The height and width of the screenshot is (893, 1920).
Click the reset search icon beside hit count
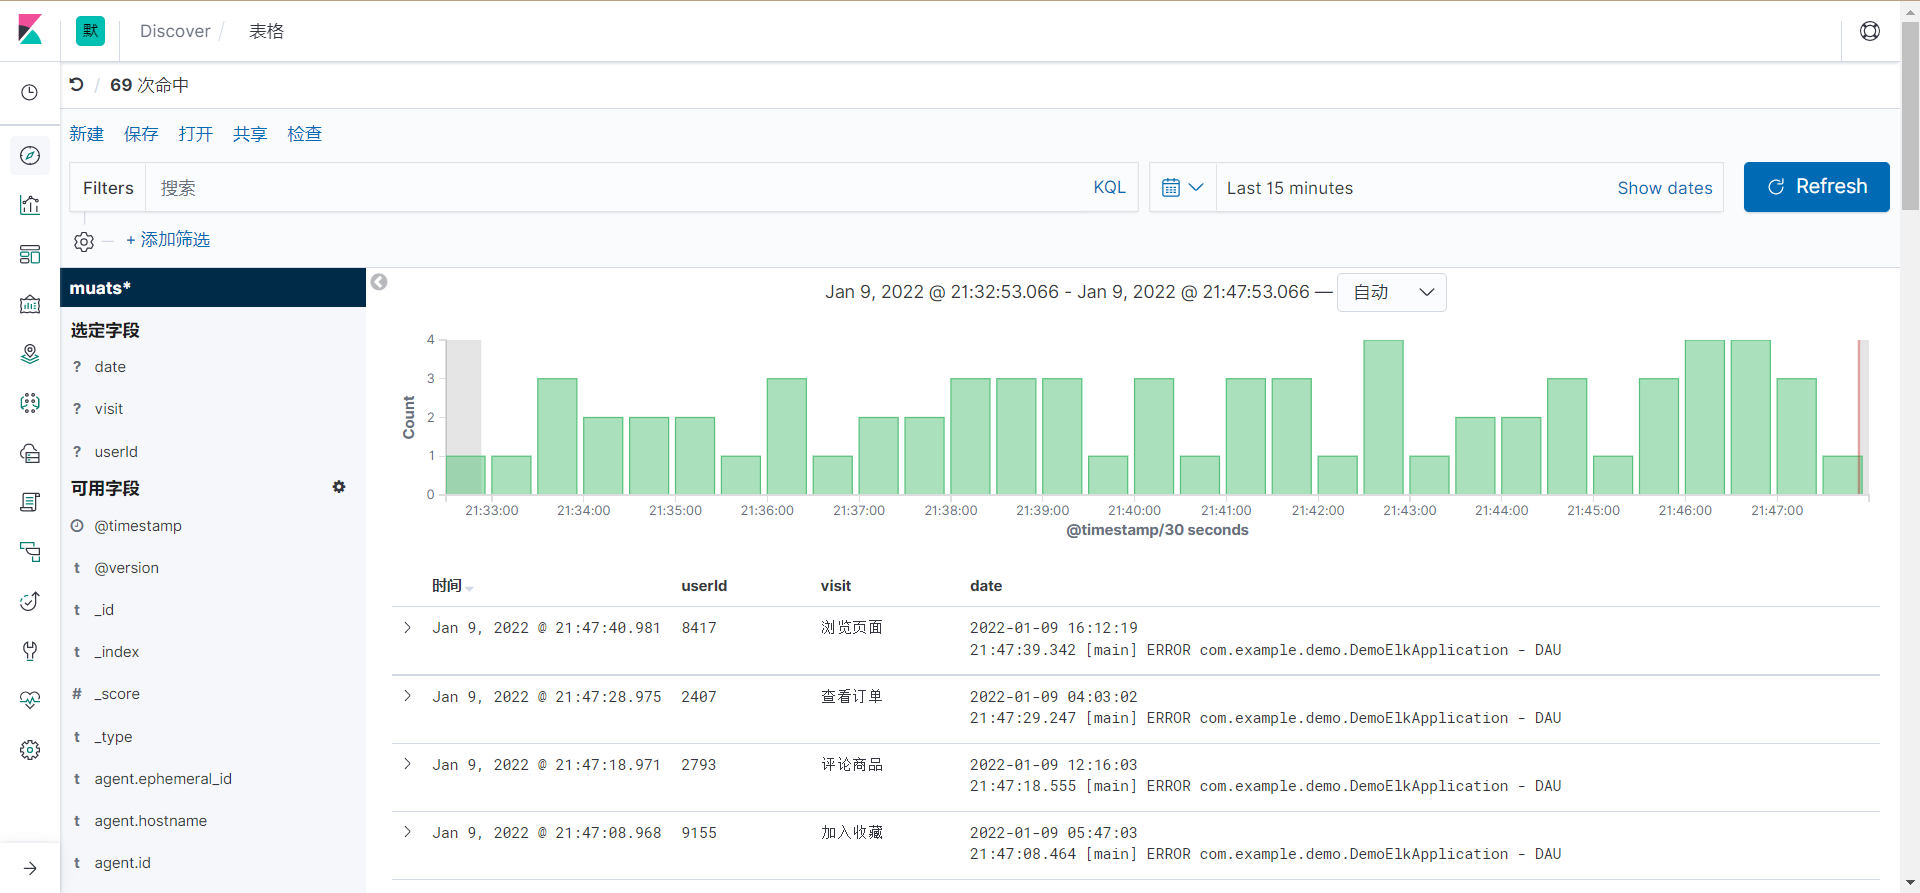tap(77, 85)
